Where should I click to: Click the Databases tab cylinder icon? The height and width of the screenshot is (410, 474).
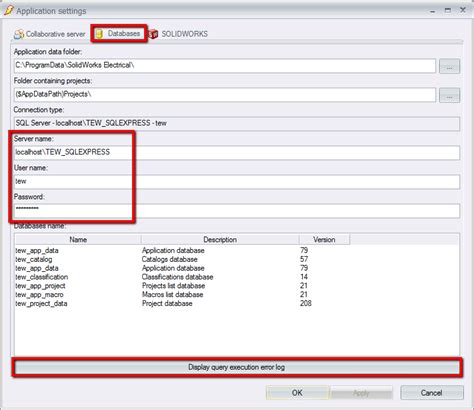pyautogui.click(x=99, y=34)
